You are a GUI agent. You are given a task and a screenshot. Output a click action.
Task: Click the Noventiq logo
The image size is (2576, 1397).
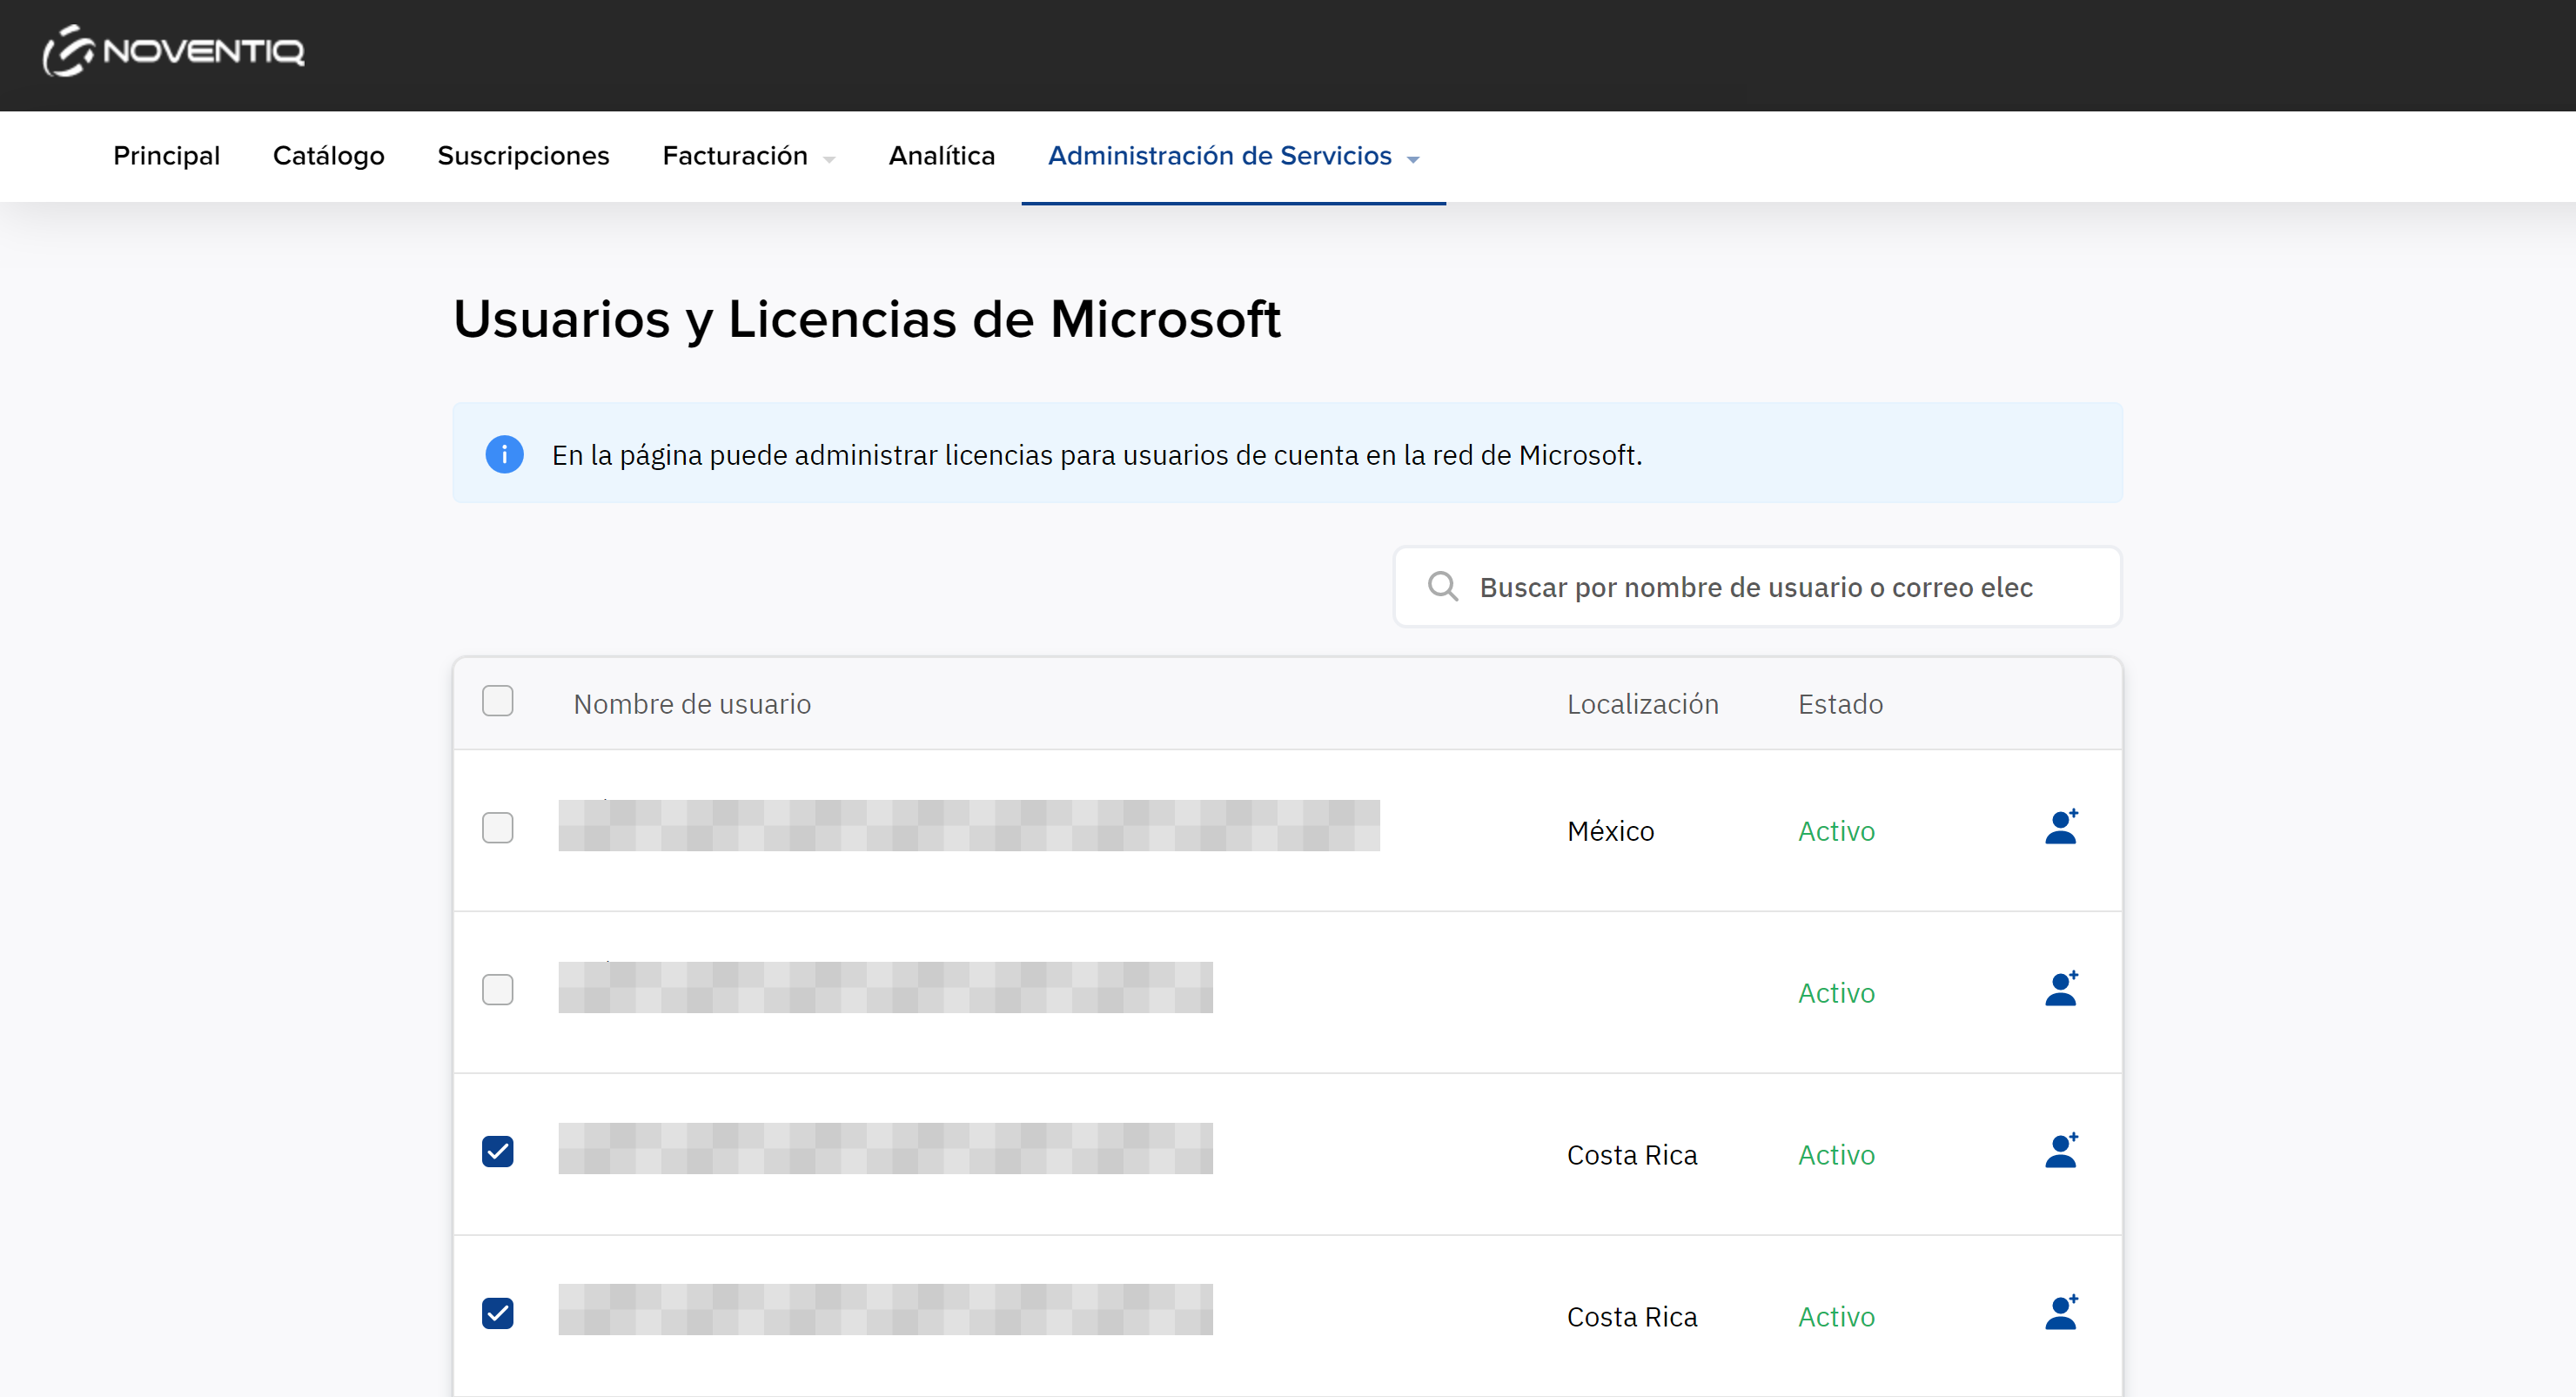click(173, 51)
